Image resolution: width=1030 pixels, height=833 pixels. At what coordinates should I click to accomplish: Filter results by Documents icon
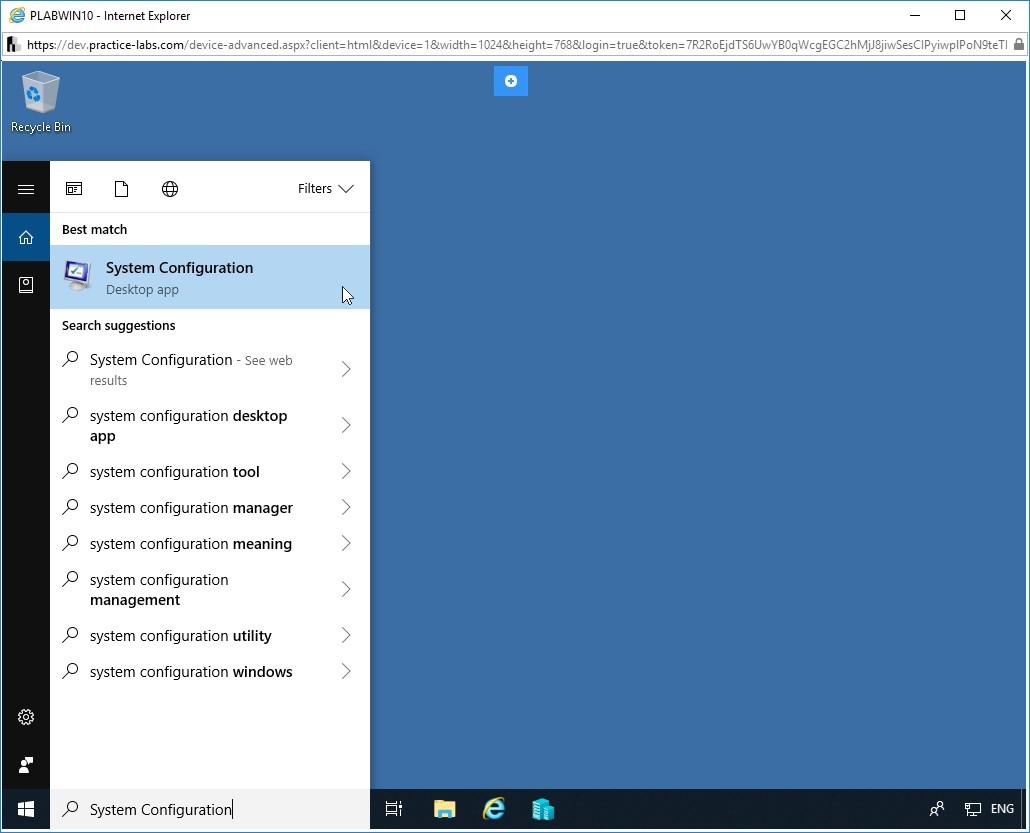[x=122, y=189]
